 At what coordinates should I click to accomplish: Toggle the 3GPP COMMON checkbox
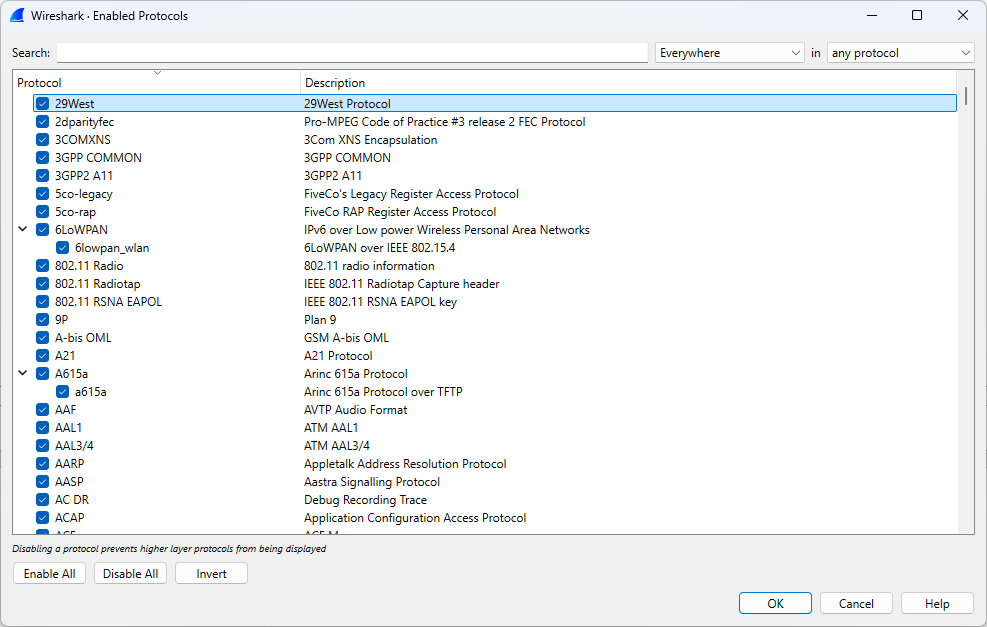tap(42, 157)
